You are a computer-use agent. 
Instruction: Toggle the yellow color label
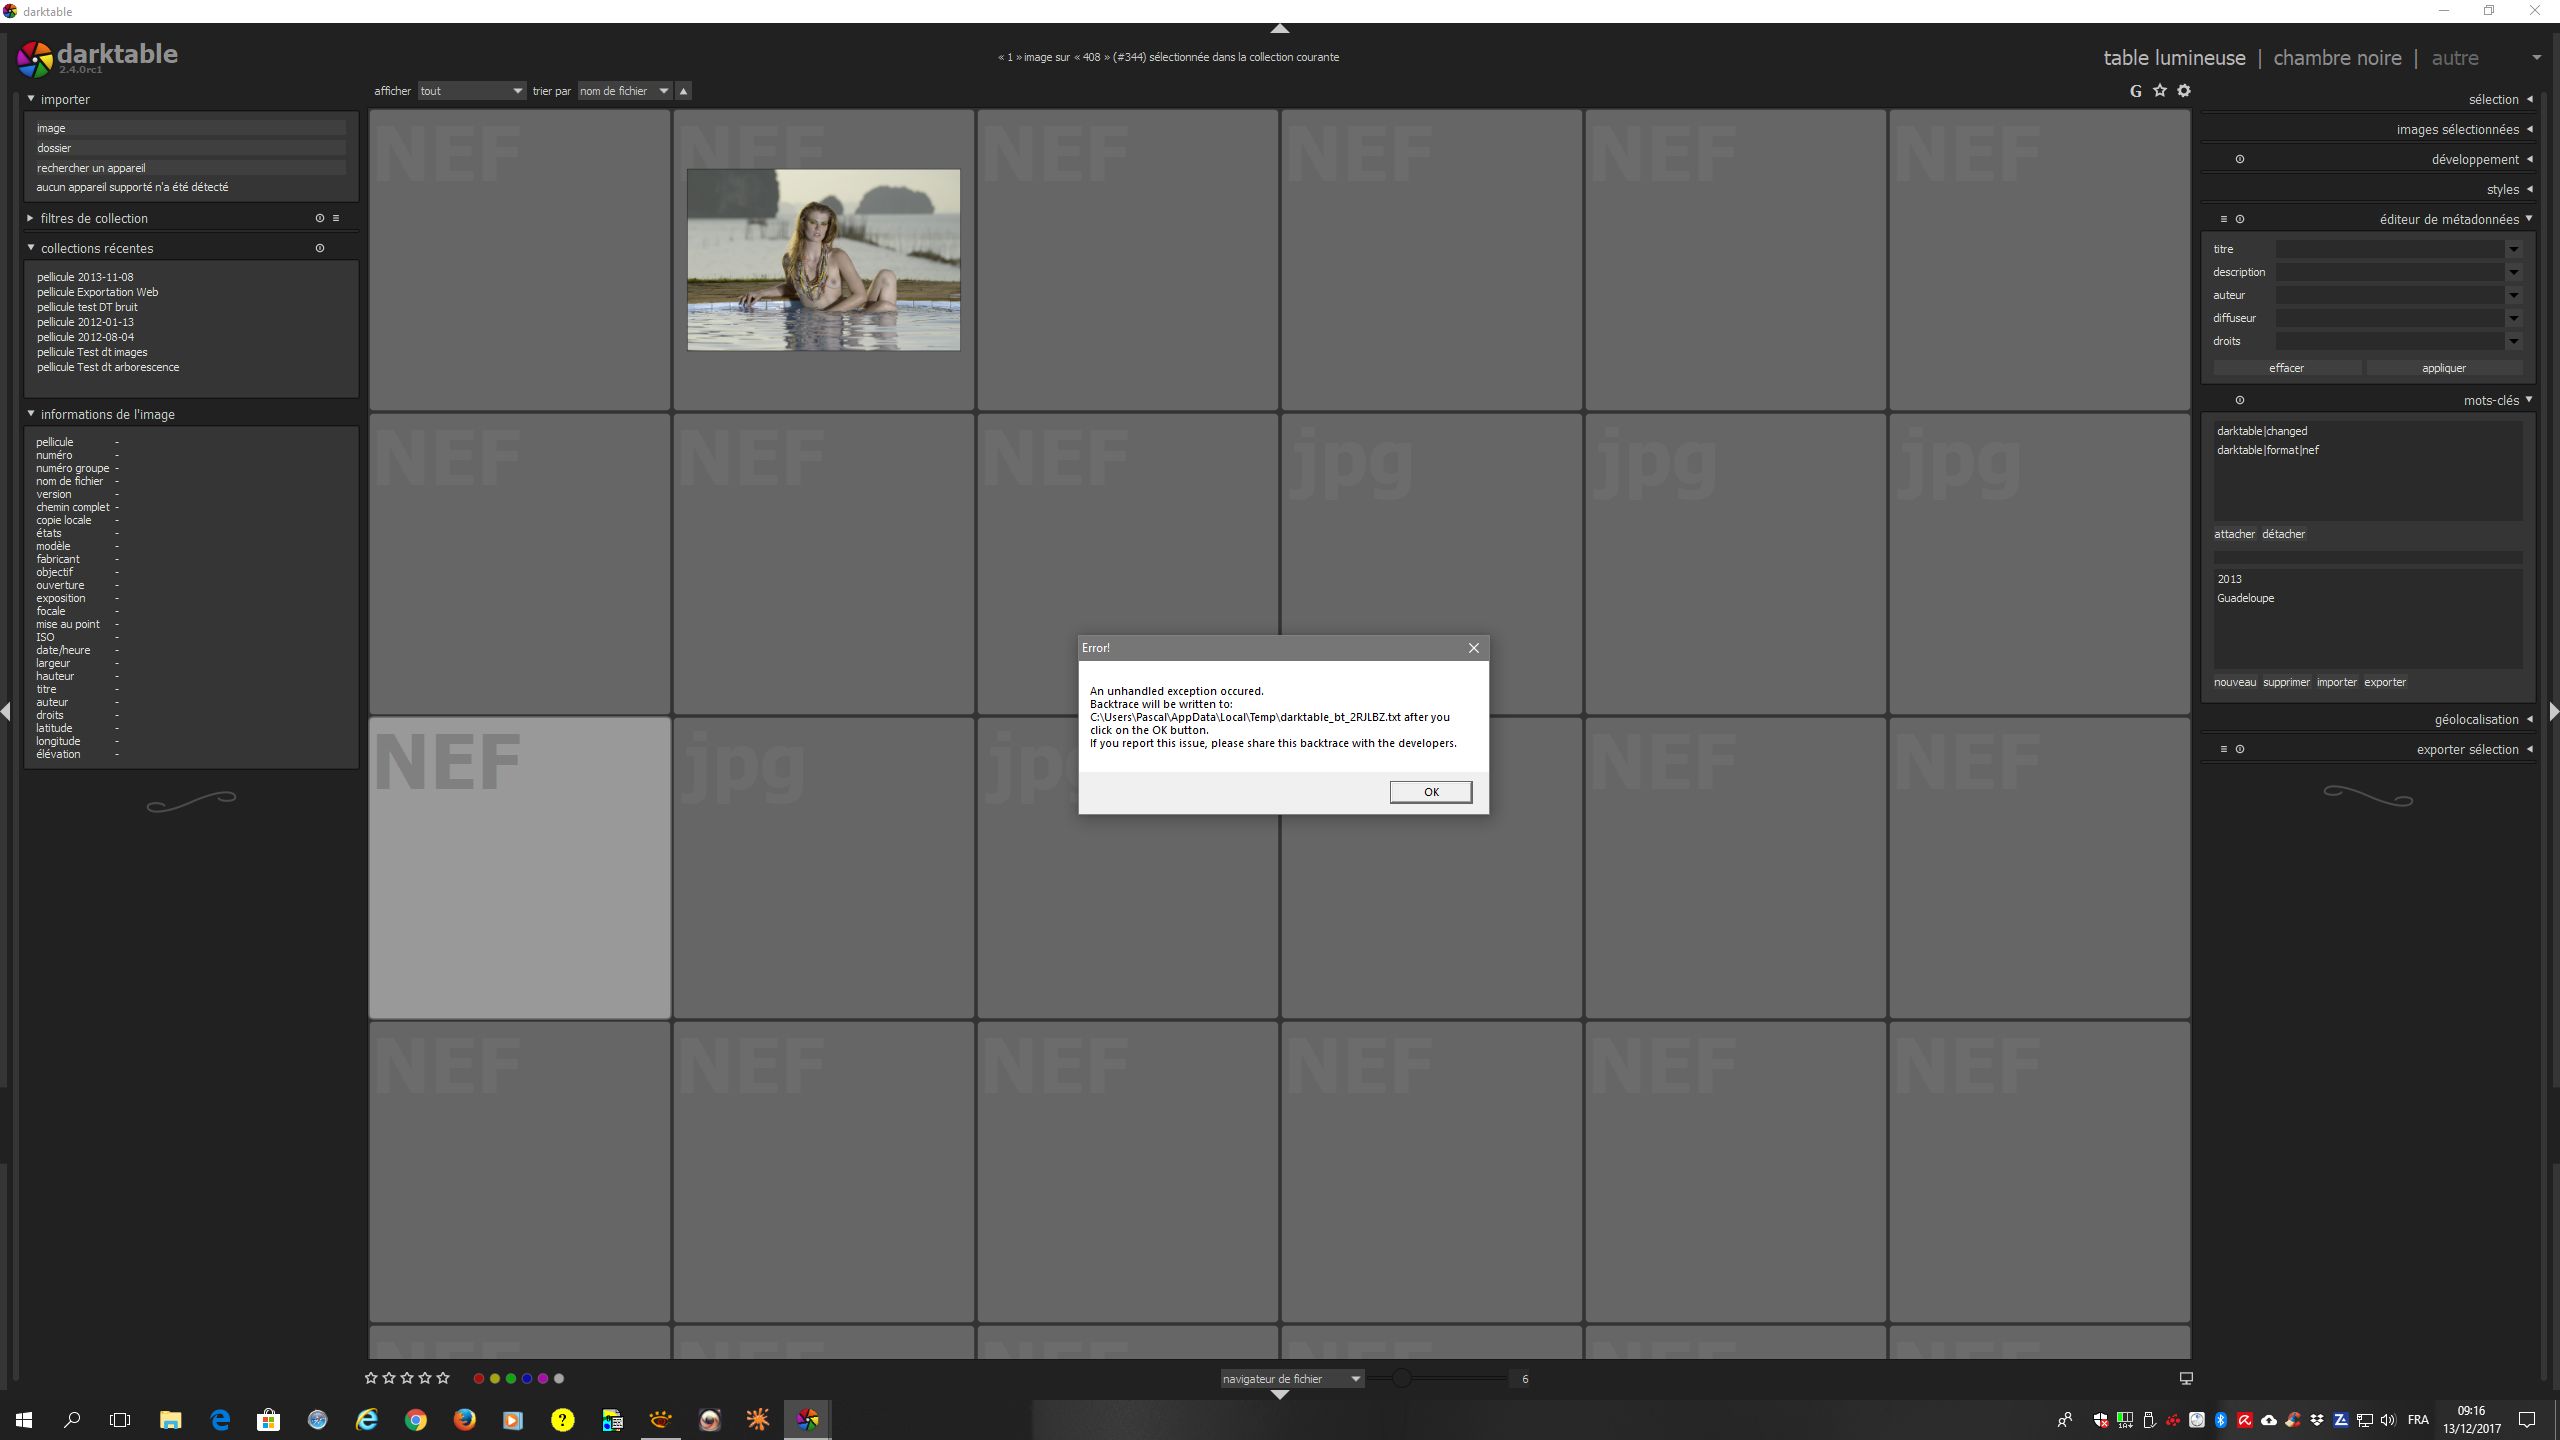click(x=495, y=1378)
